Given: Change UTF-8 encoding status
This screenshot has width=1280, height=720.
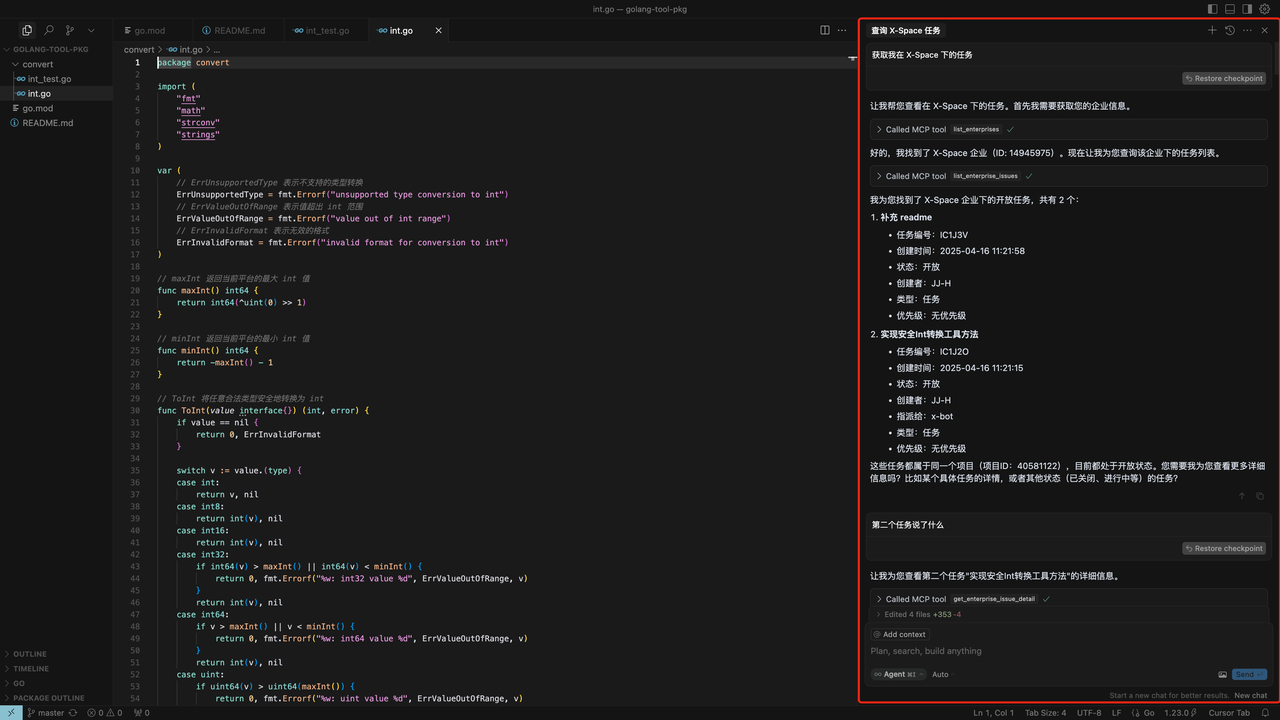Looking at the screenshot, I should click(1089, 713).
